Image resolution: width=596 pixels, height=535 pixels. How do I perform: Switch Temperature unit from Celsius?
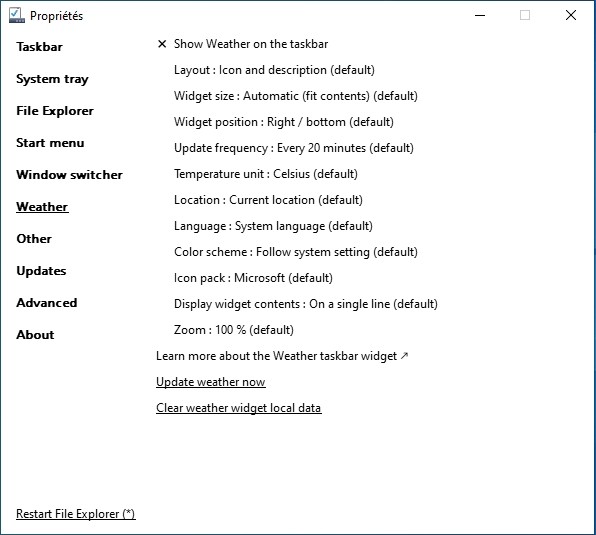click(266, 174)
